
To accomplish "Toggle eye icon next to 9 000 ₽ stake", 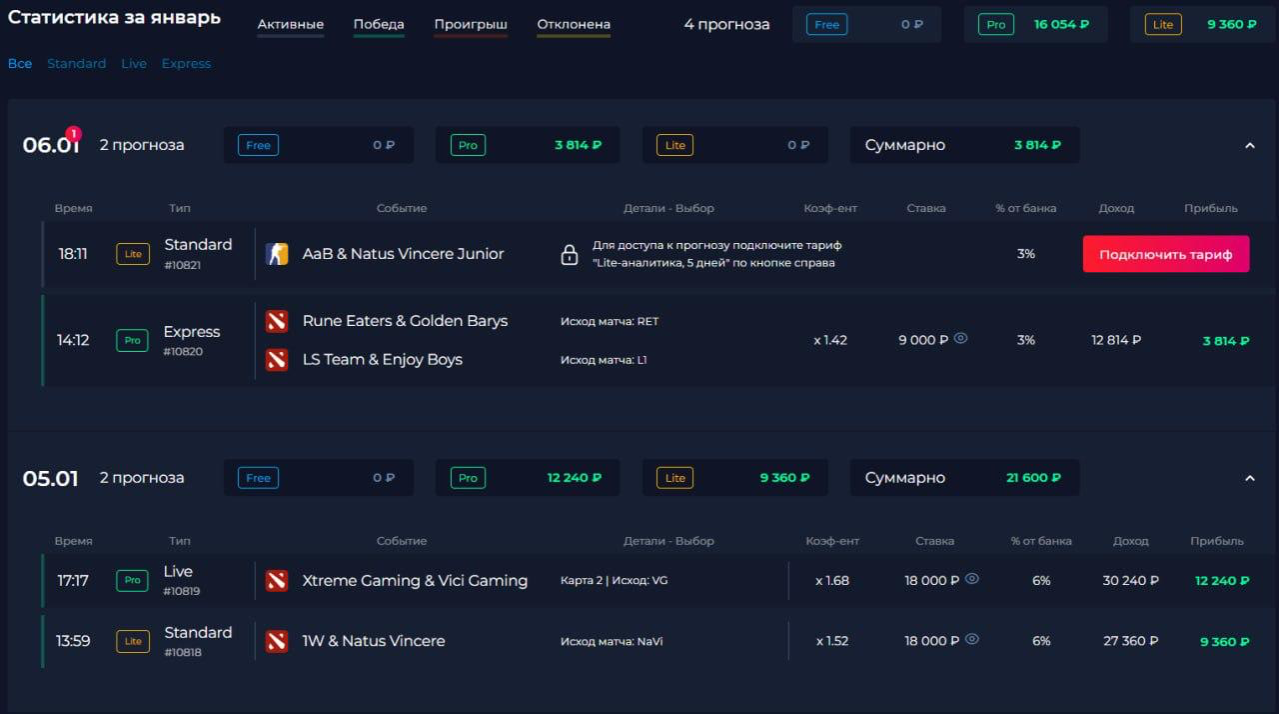I will coord(961,339).
